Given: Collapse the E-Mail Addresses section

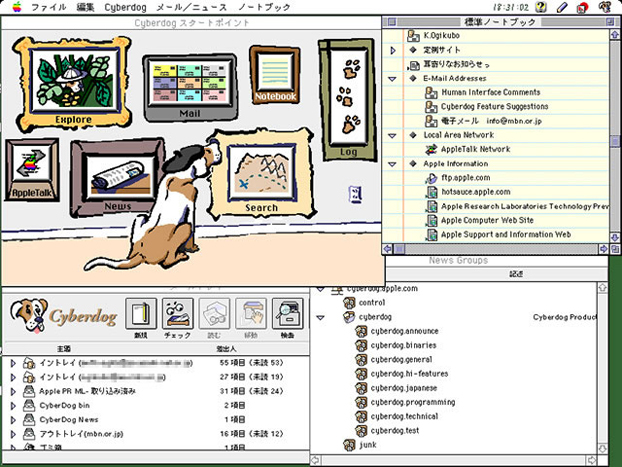Looking at the screenshot, I should (392, 78).
